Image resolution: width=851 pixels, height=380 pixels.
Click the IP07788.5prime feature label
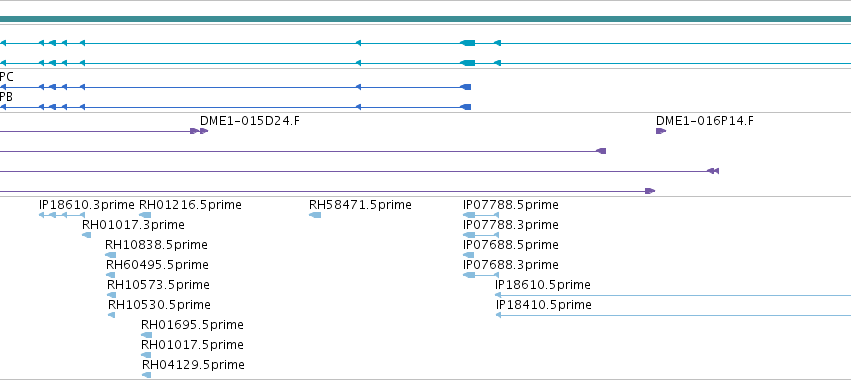(511, 205)
